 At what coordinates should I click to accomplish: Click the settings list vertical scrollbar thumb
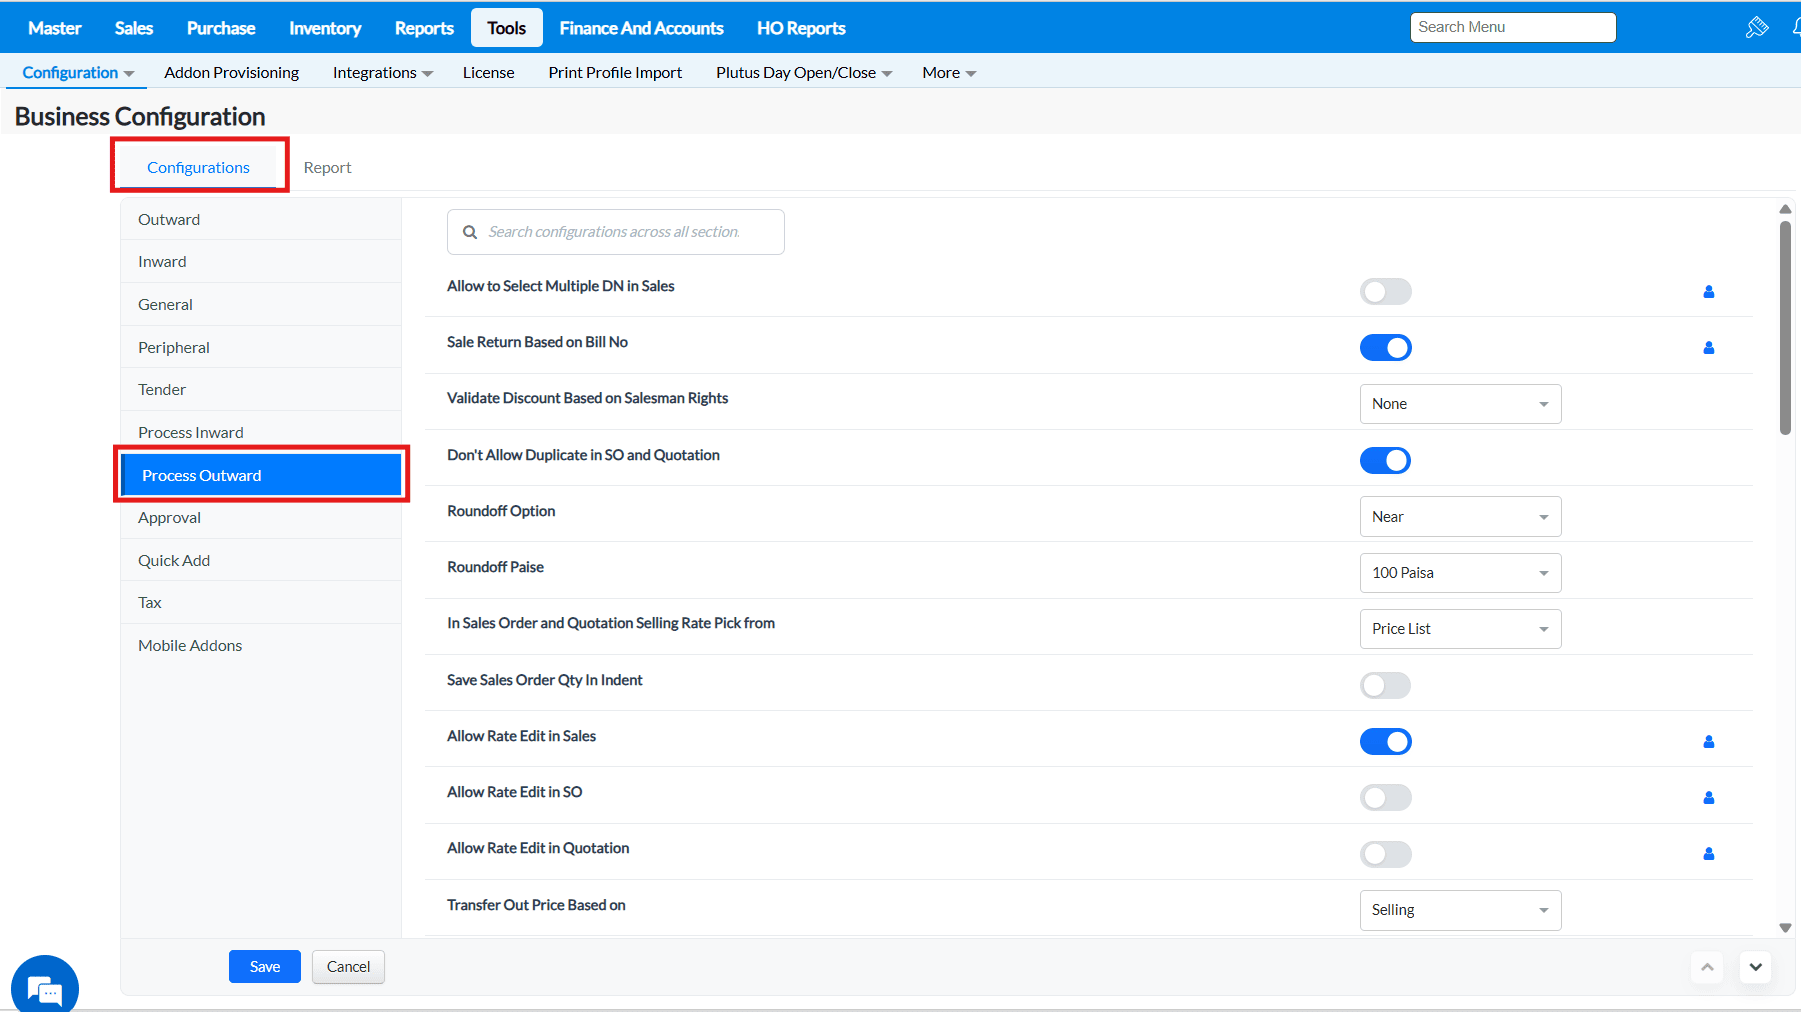click(x=1785, y=328)
